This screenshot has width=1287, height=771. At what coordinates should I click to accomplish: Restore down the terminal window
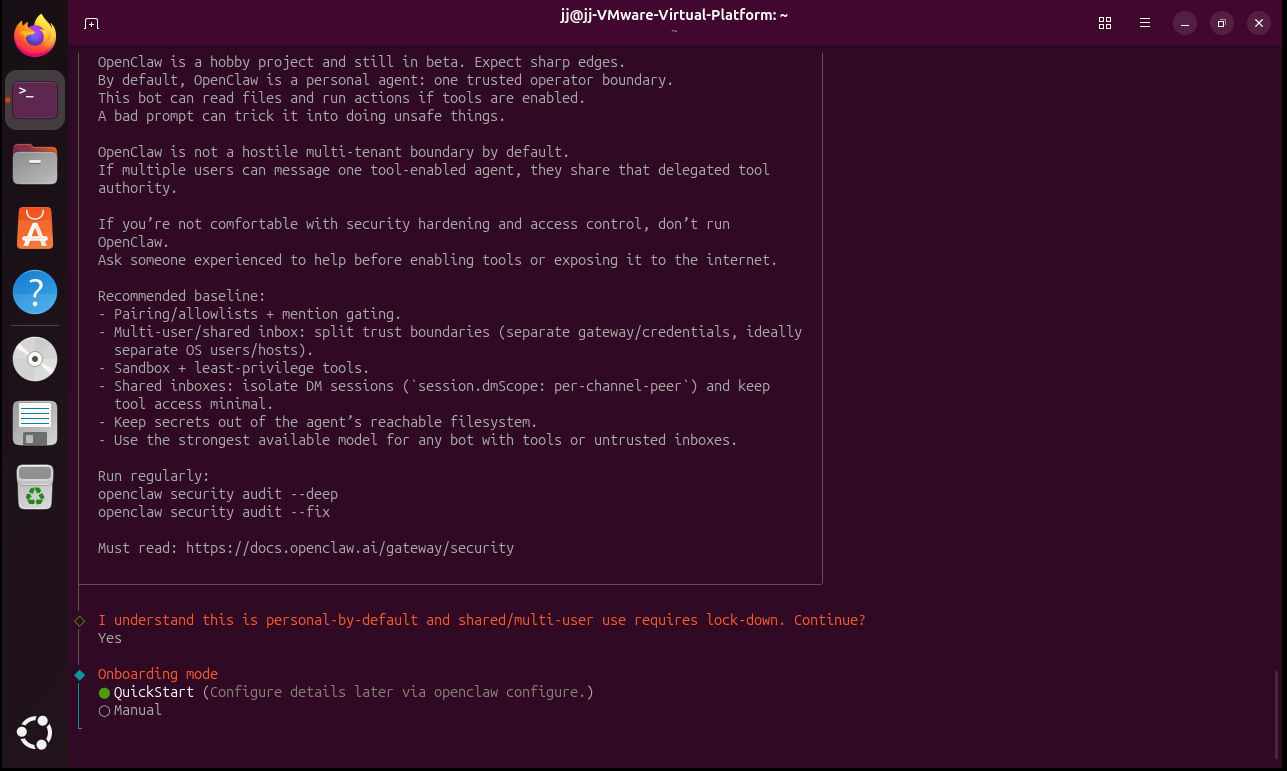1221,23
